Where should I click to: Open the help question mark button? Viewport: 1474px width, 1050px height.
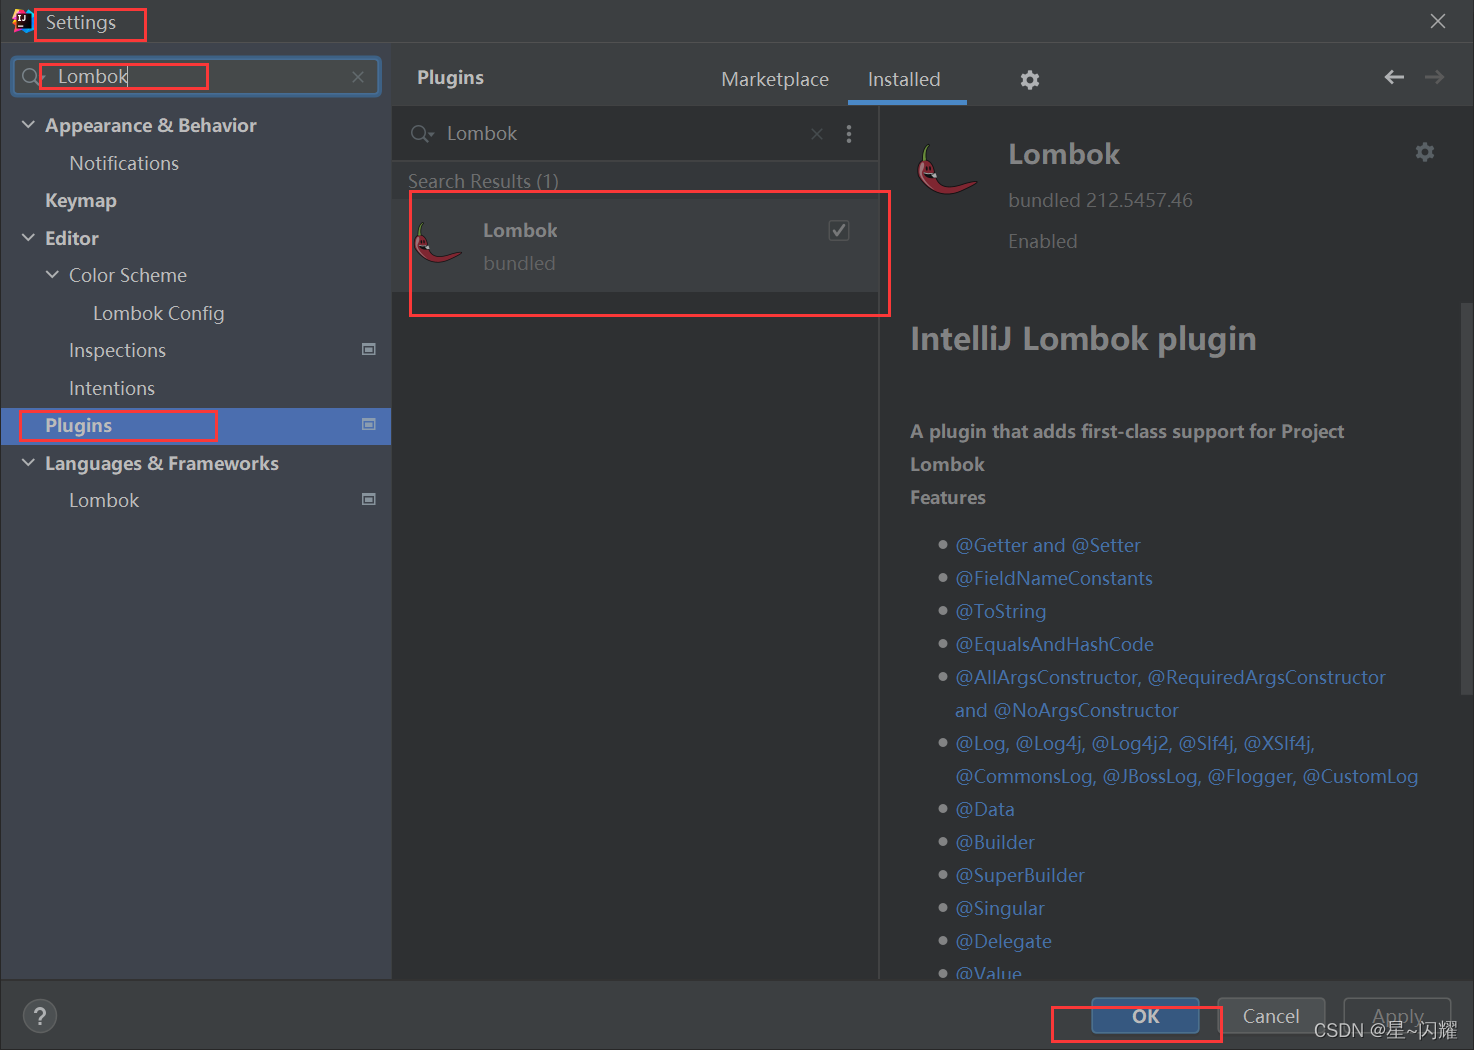40,1016
